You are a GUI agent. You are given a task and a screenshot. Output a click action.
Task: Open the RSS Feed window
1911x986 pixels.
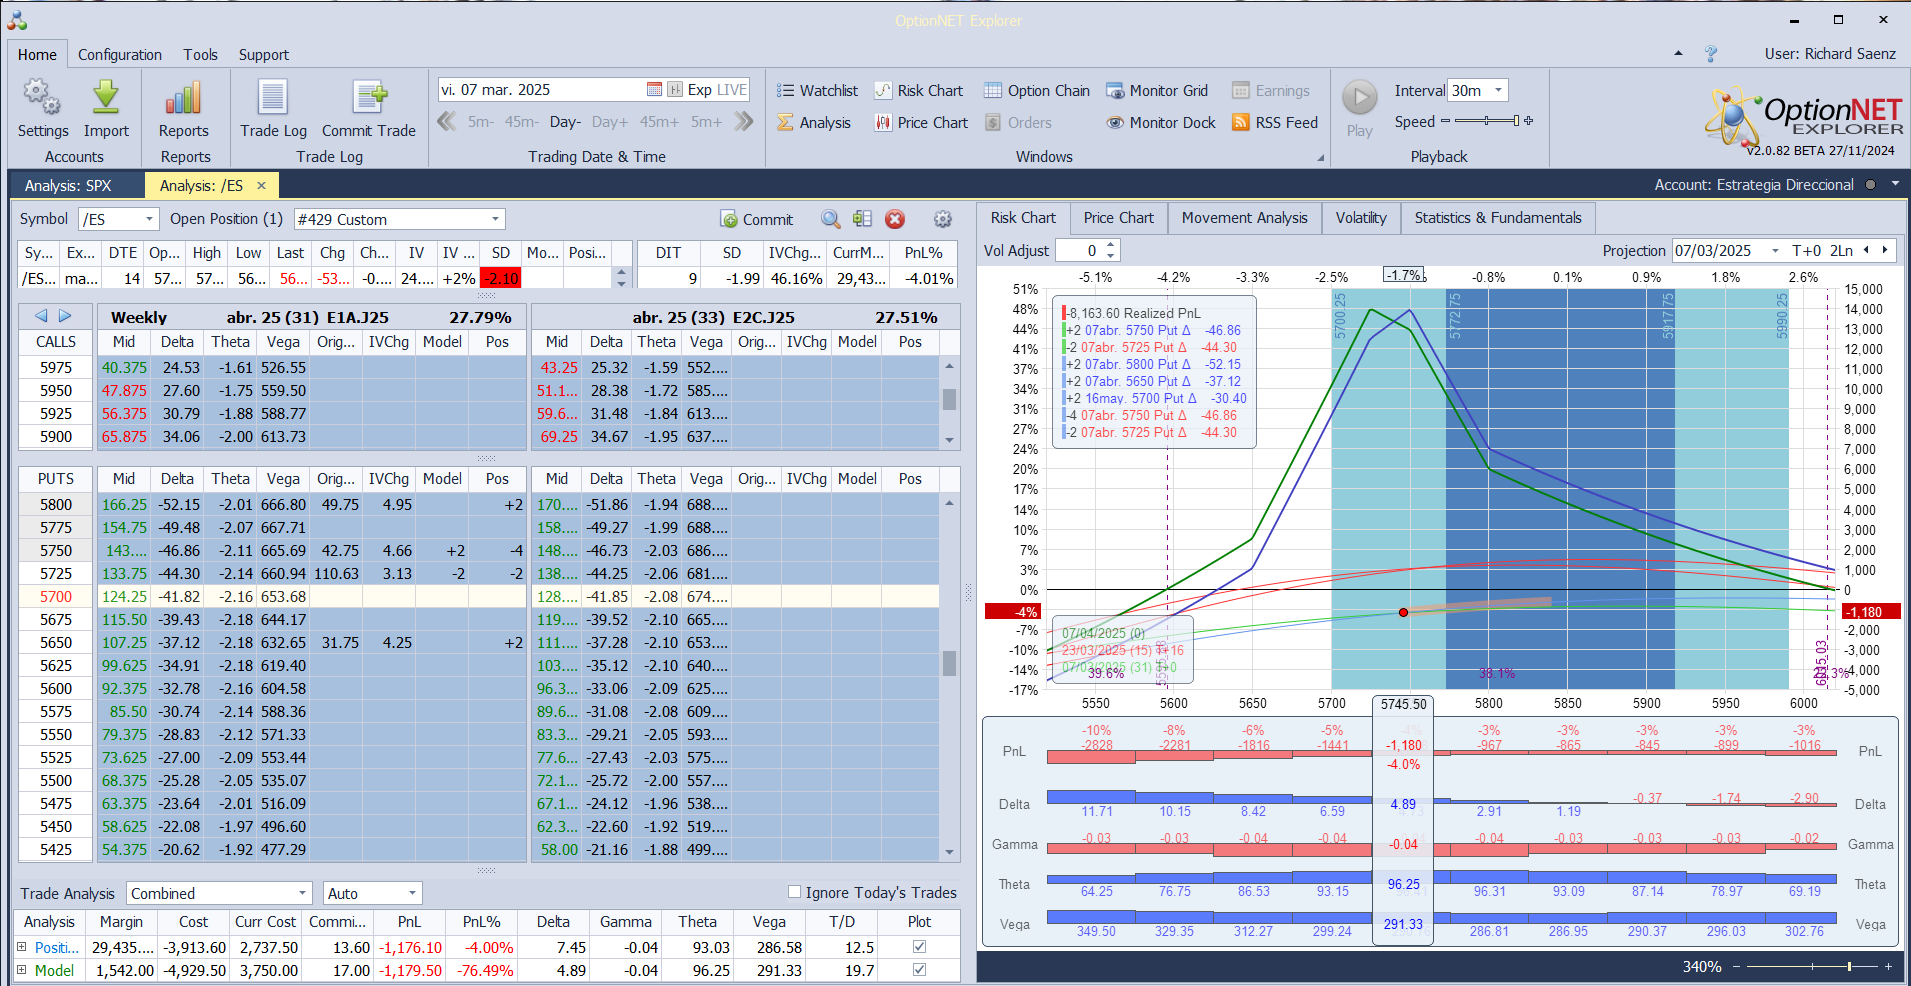[x=1275, y=123]
